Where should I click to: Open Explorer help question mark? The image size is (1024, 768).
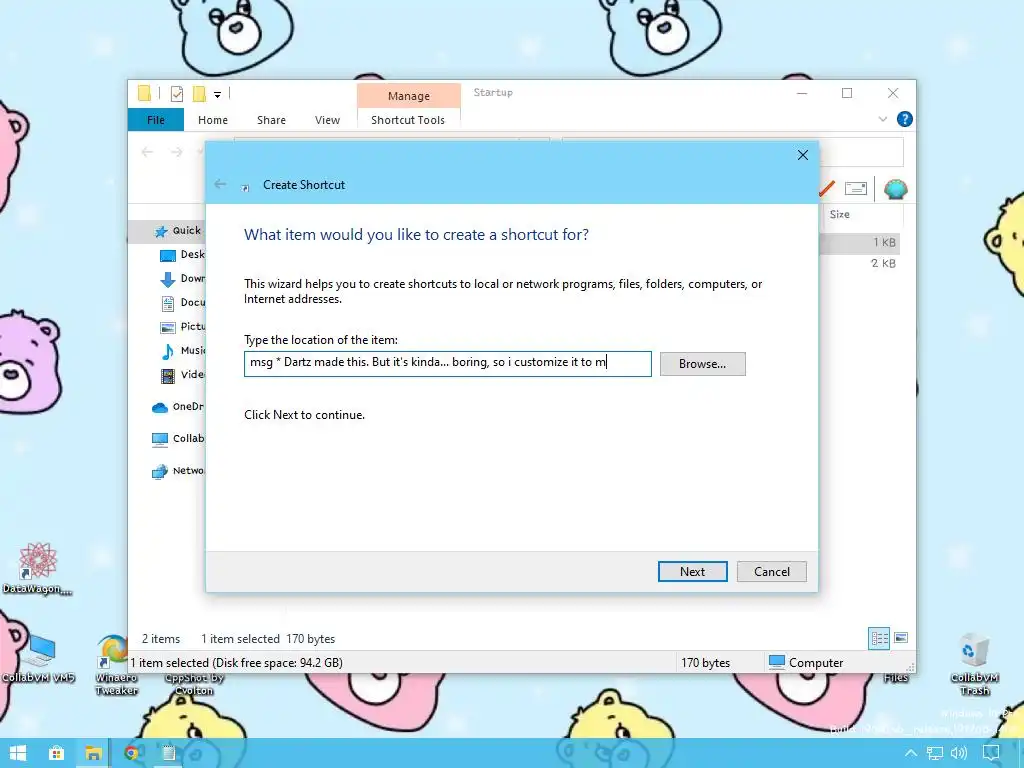[904, 119]
